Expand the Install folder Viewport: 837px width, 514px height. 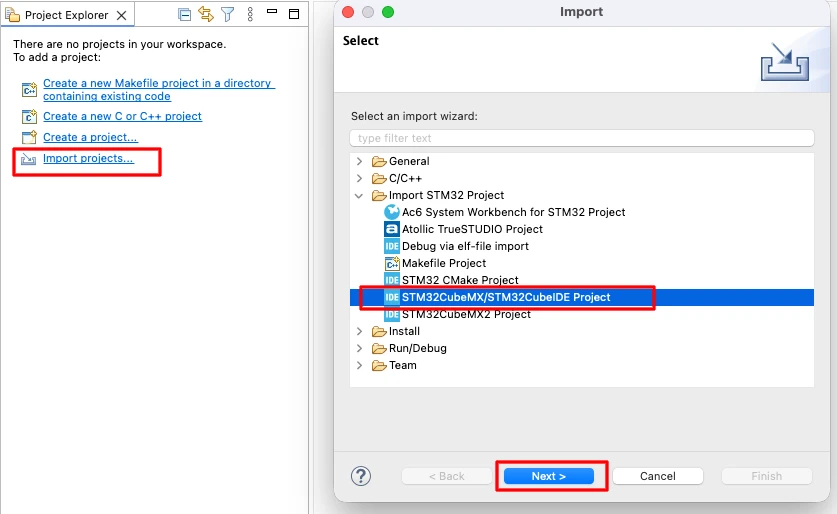359,331
